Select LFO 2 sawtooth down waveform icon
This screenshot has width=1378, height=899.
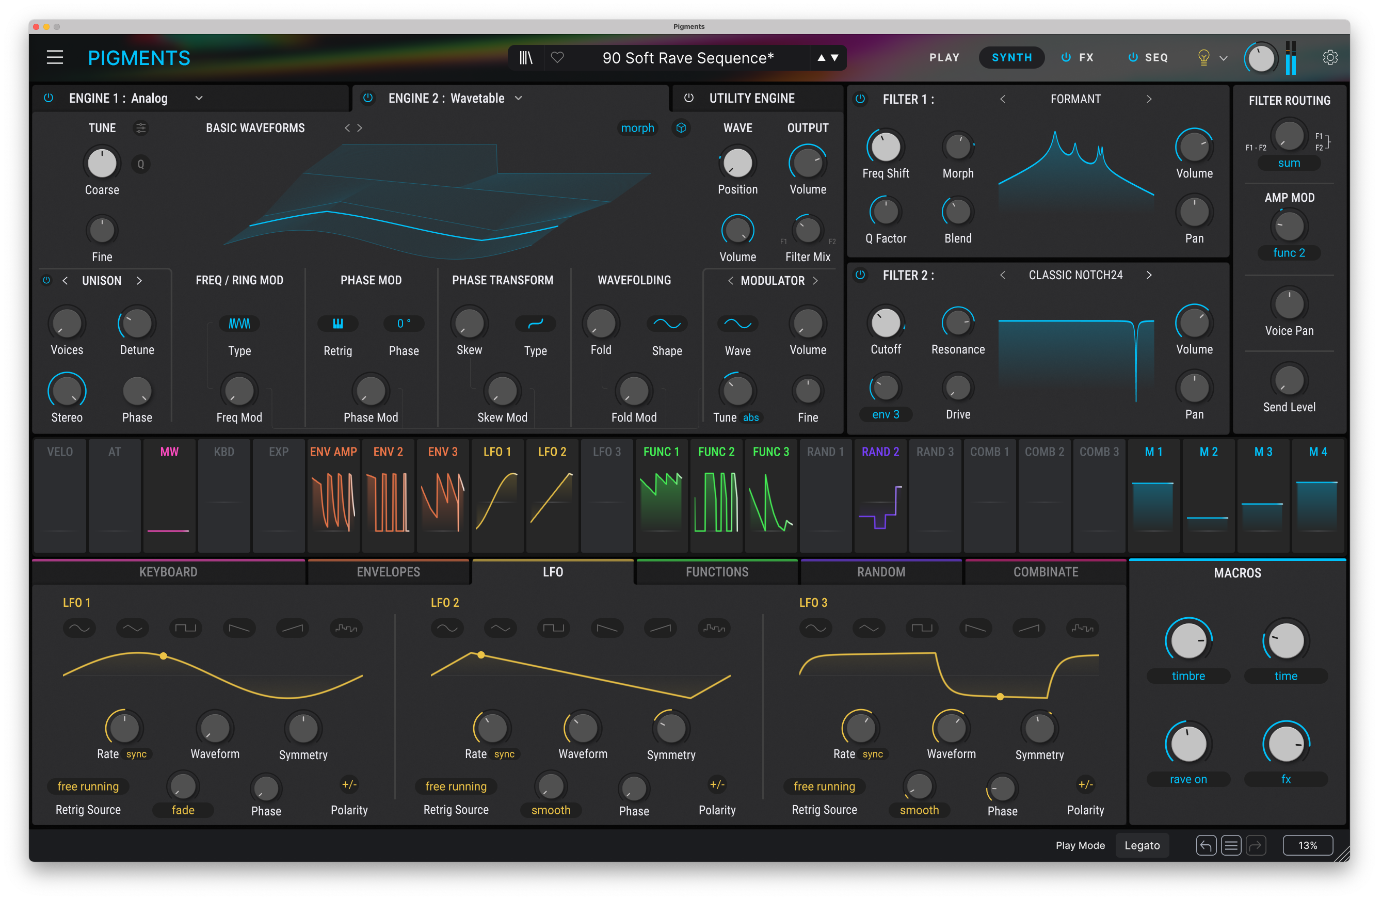point(607,628)
